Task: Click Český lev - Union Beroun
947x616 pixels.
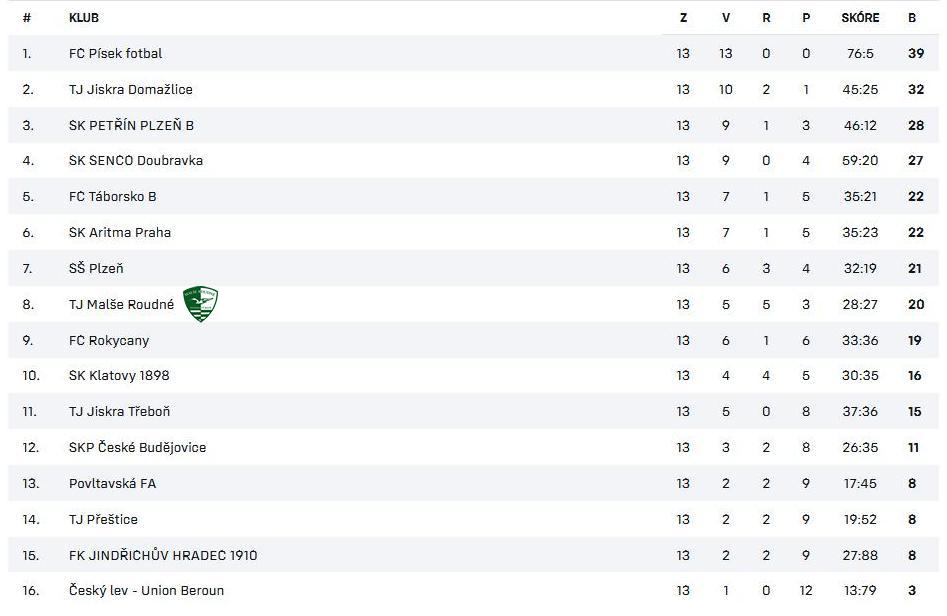Action: 146,590
